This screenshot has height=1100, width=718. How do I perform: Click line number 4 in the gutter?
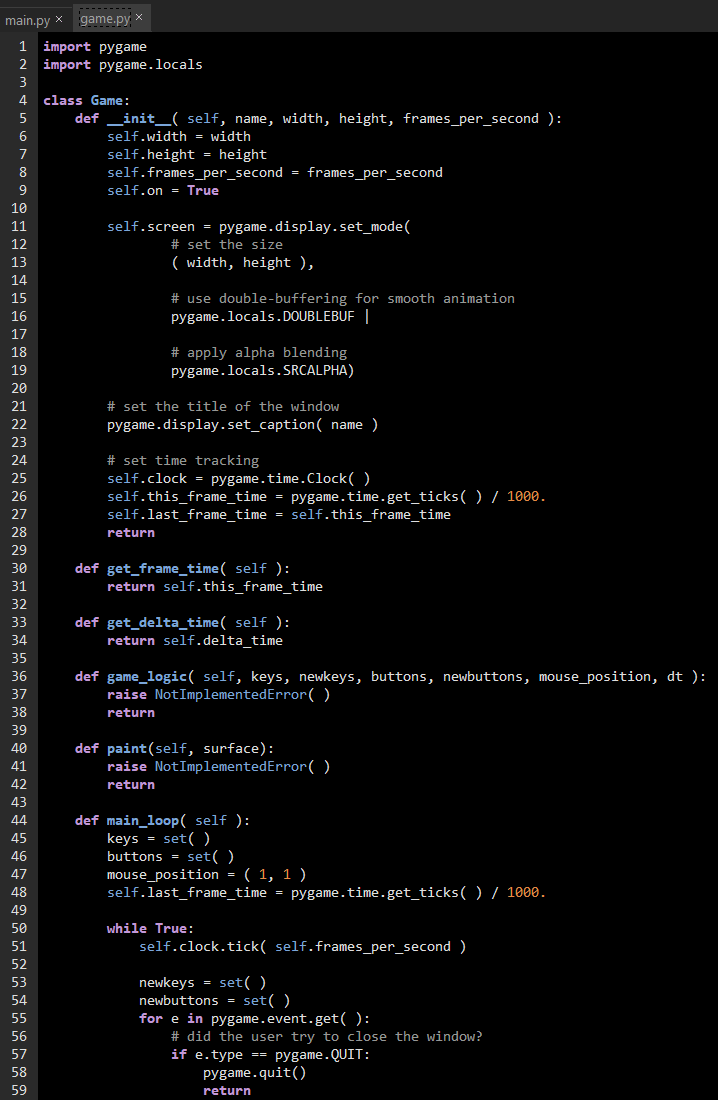[x=23, y=100]
